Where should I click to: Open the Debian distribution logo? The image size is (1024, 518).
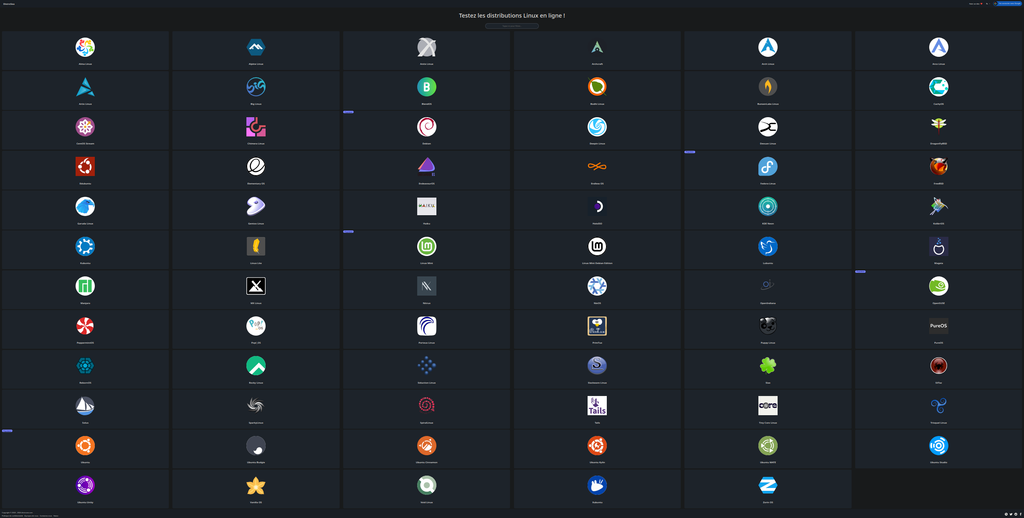427,127
